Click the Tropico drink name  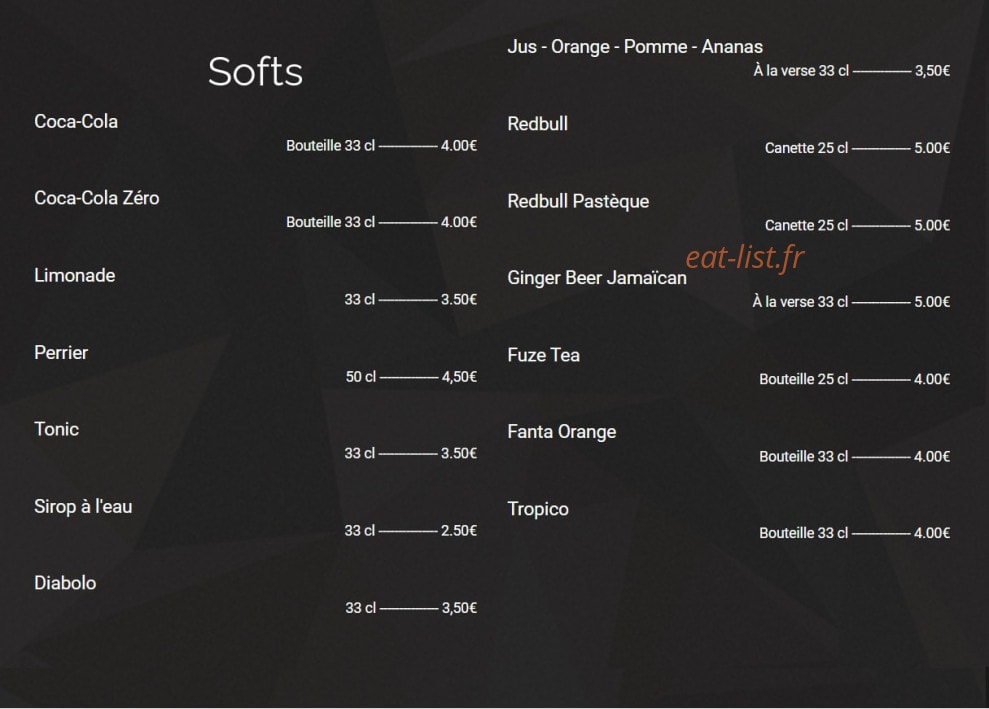click(x=538, y=509)
